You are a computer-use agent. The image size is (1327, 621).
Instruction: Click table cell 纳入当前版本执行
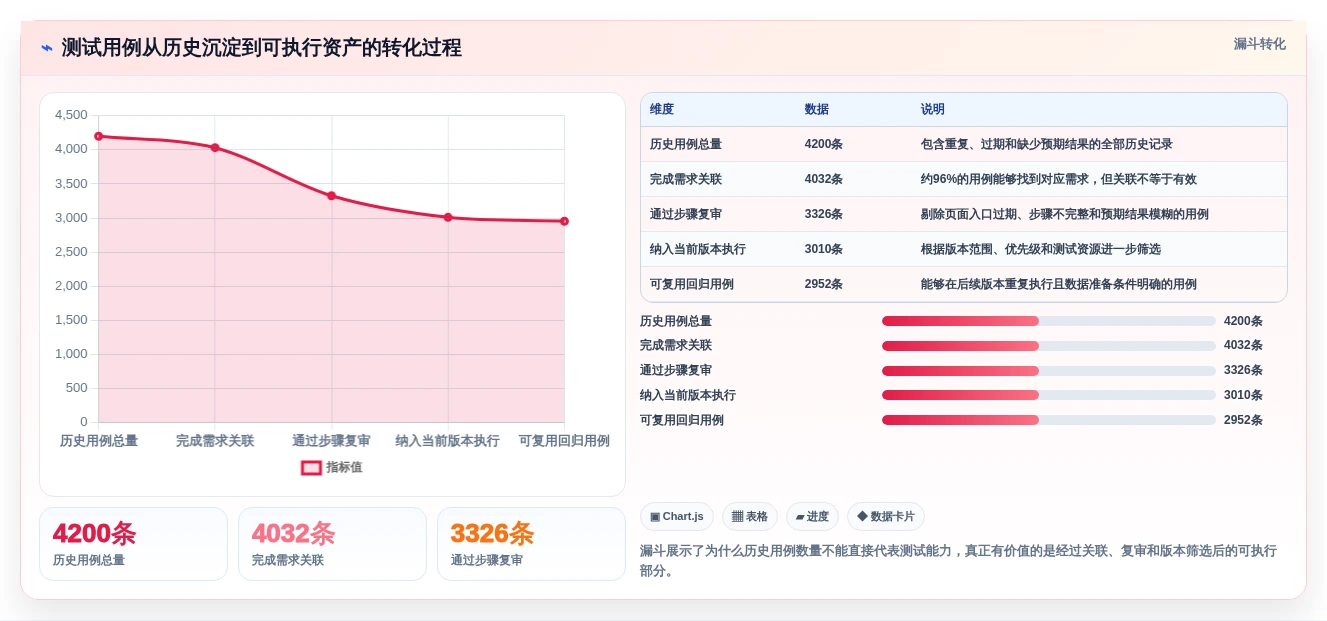click(698, 249)
